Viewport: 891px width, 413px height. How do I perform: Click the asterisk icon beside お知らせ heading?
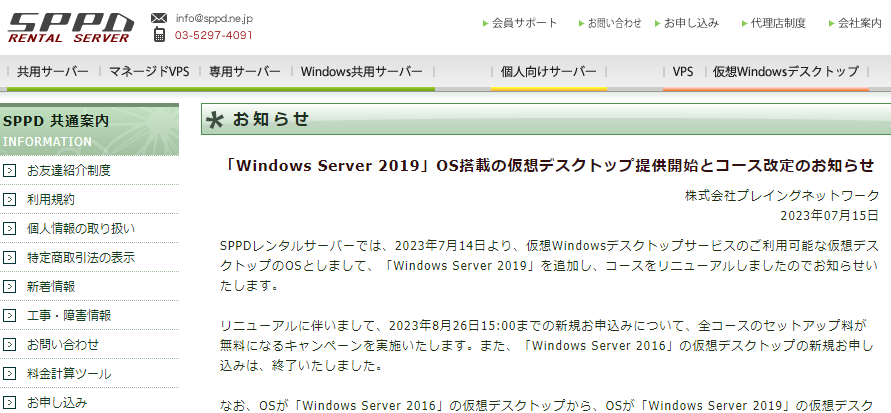click(214, 120)
